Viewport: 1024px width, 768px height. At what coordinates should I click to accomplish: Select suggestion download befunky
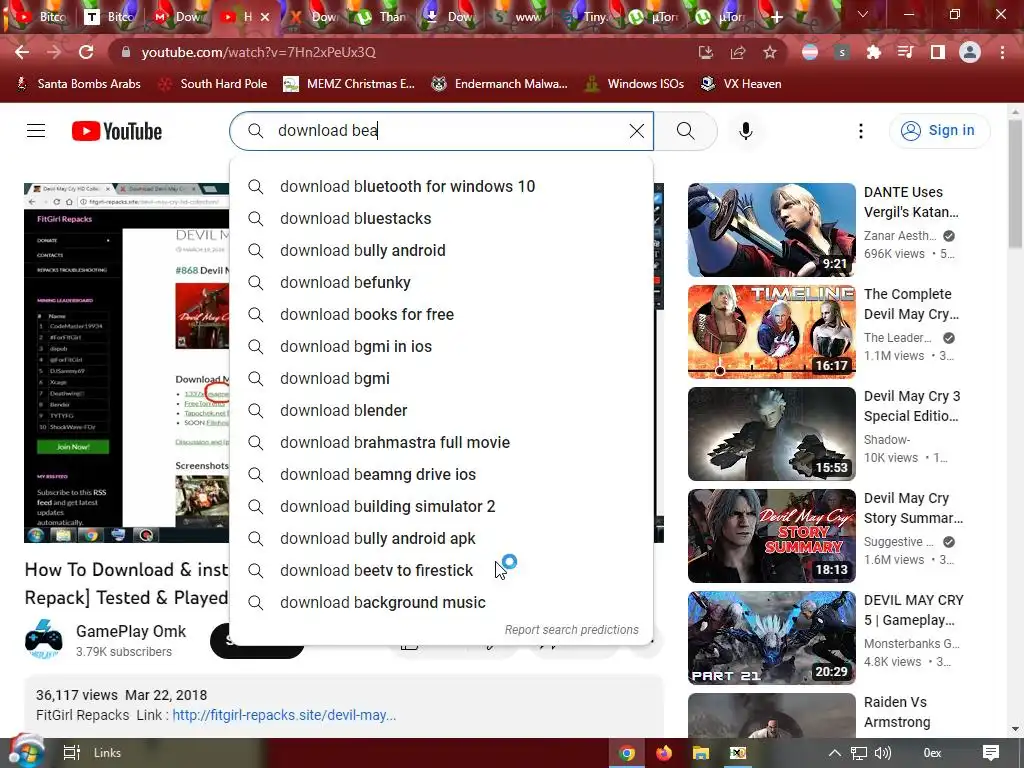point(441,283)
